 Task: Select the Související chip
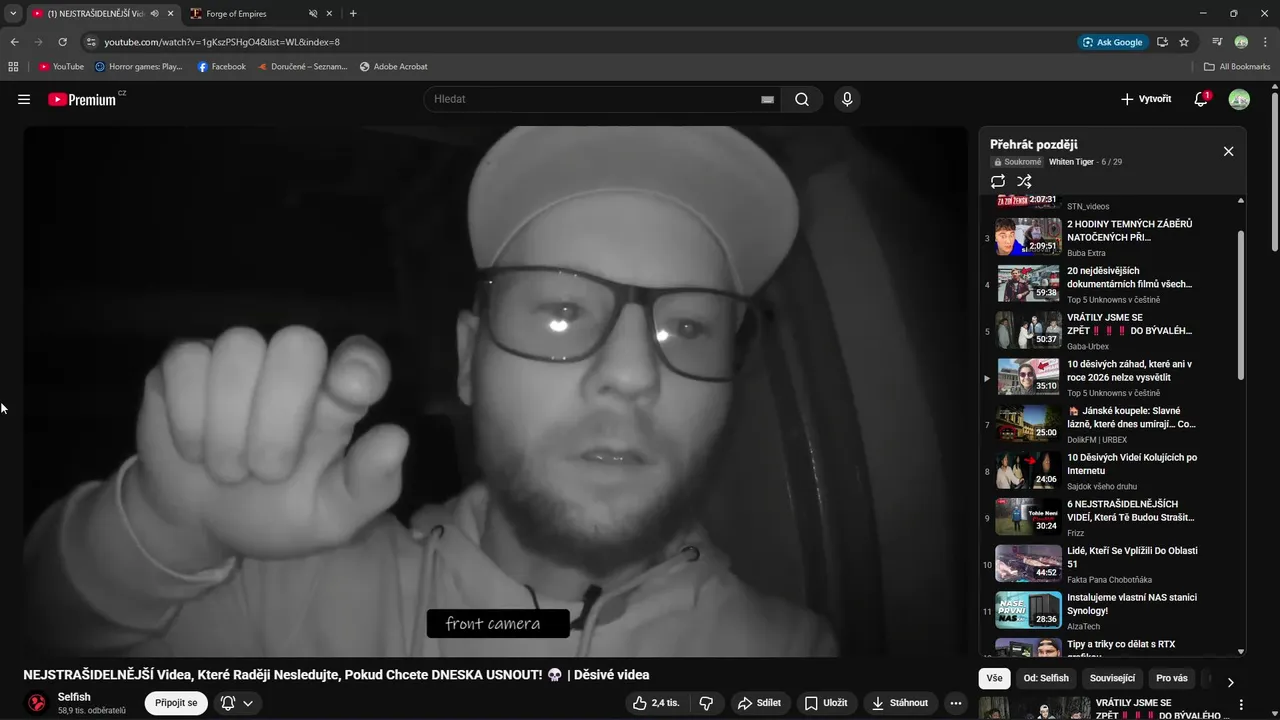tap(1112, 678)
